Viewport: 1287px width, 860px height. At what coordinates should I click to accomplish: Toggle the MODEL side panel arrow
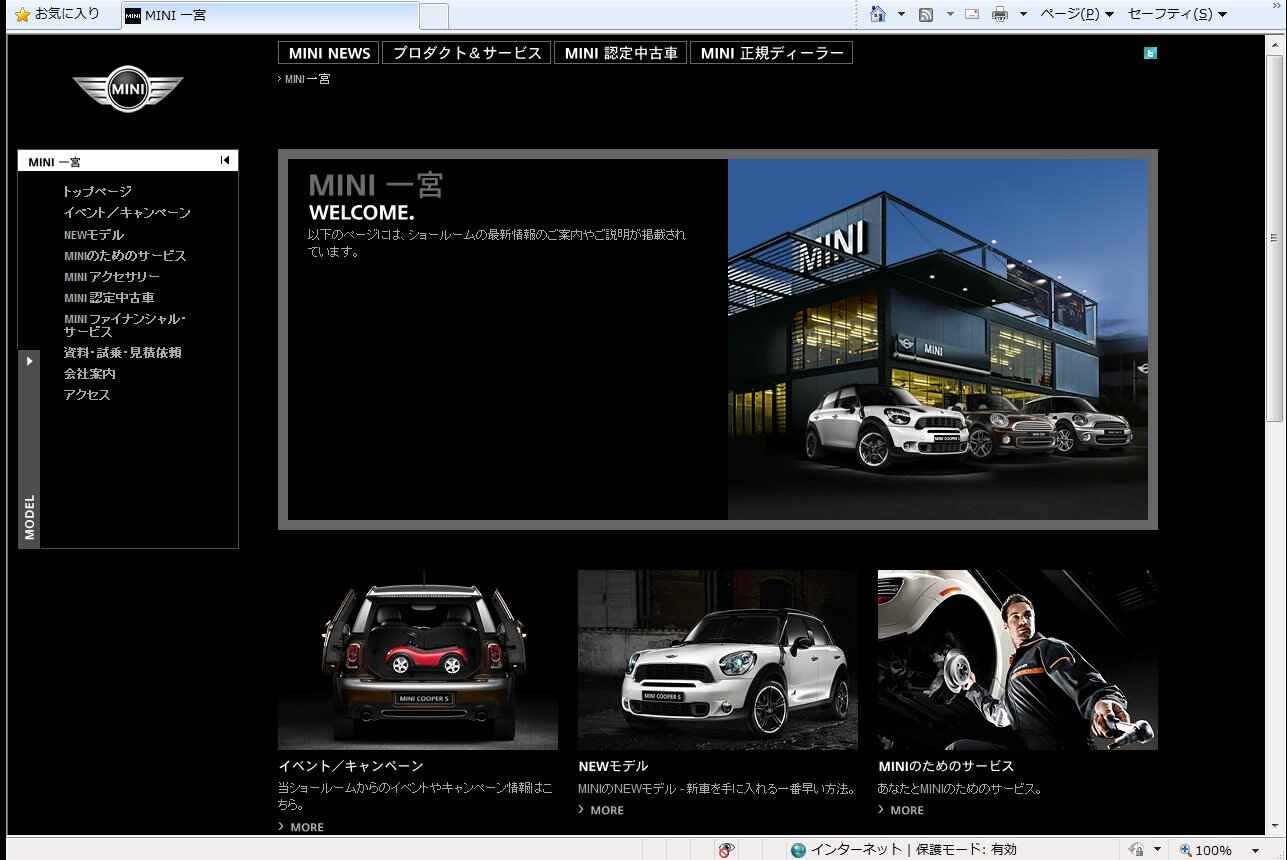click(29, 361)
